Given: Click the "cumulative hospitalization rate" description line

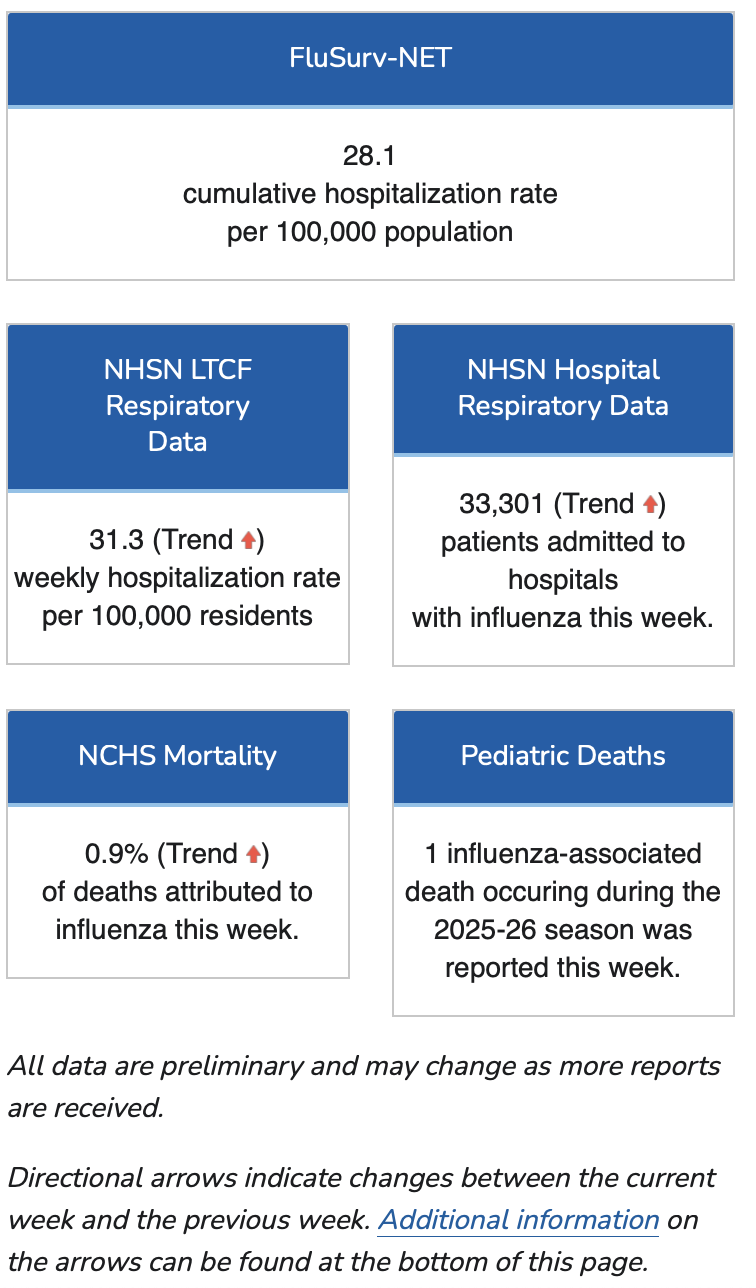Looking at the screenshot, I should click(370, 194).
